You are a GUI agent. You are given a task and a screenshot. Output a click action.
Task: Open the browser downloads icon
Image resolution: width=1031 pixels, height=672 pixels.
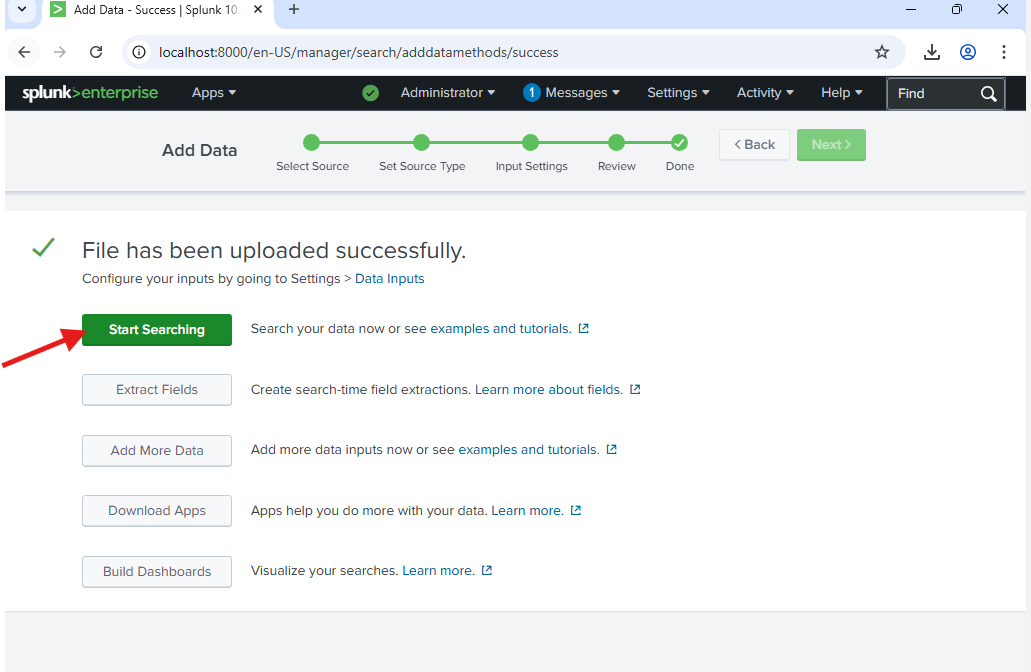932,52
